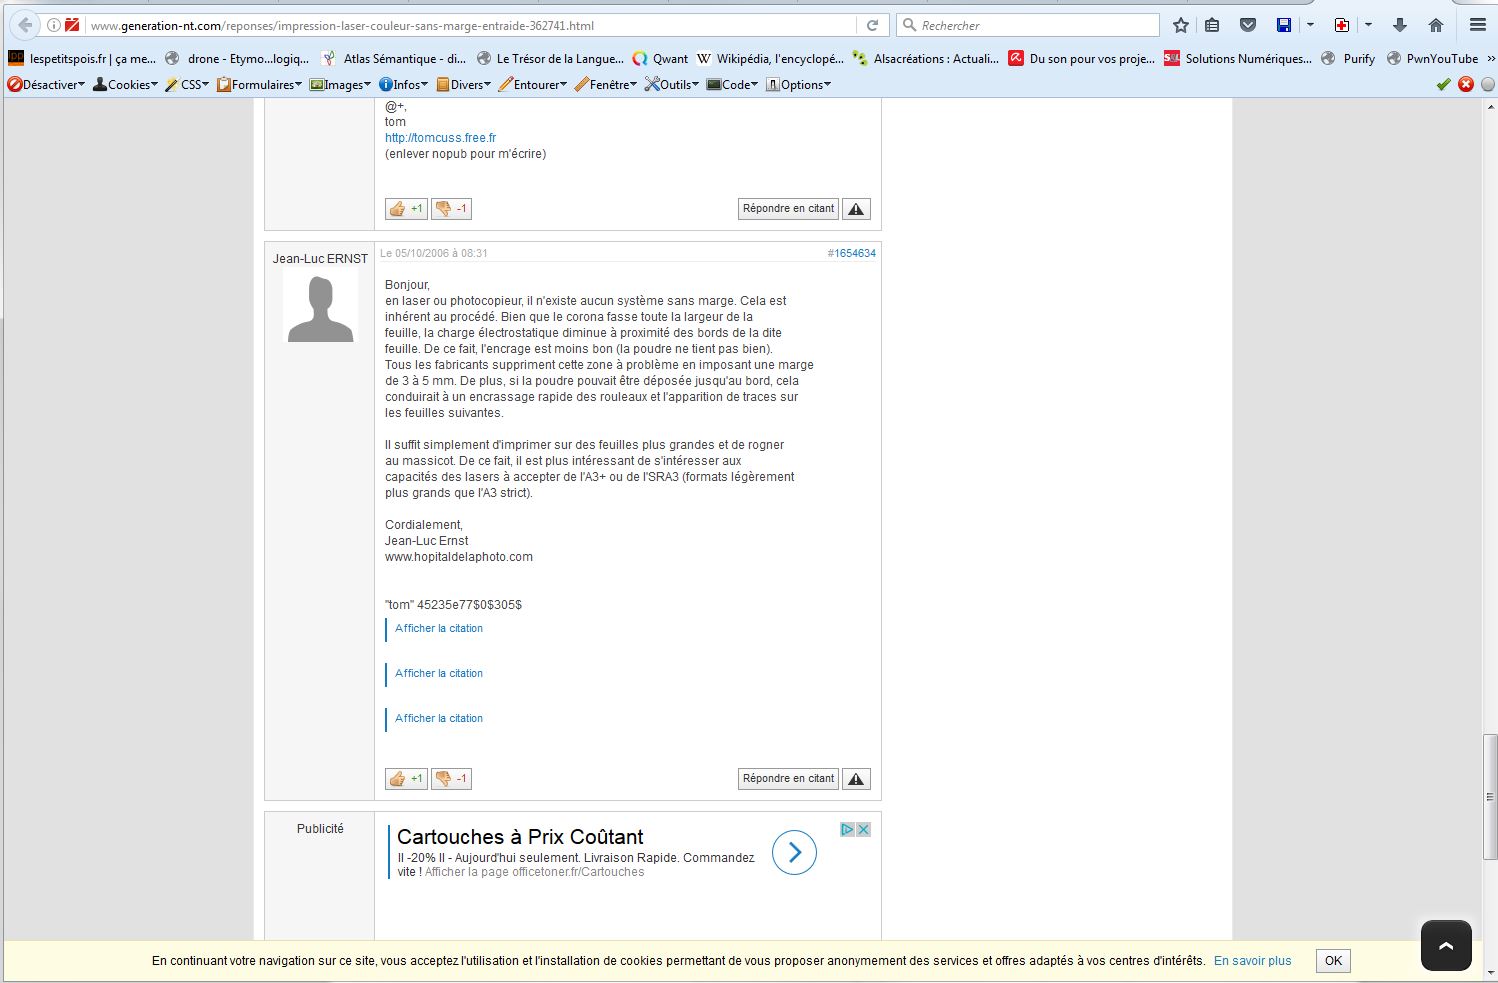Click the Firefox home icon
Viewport: 1498px width, 983px height.
[x=1436, y=25]
